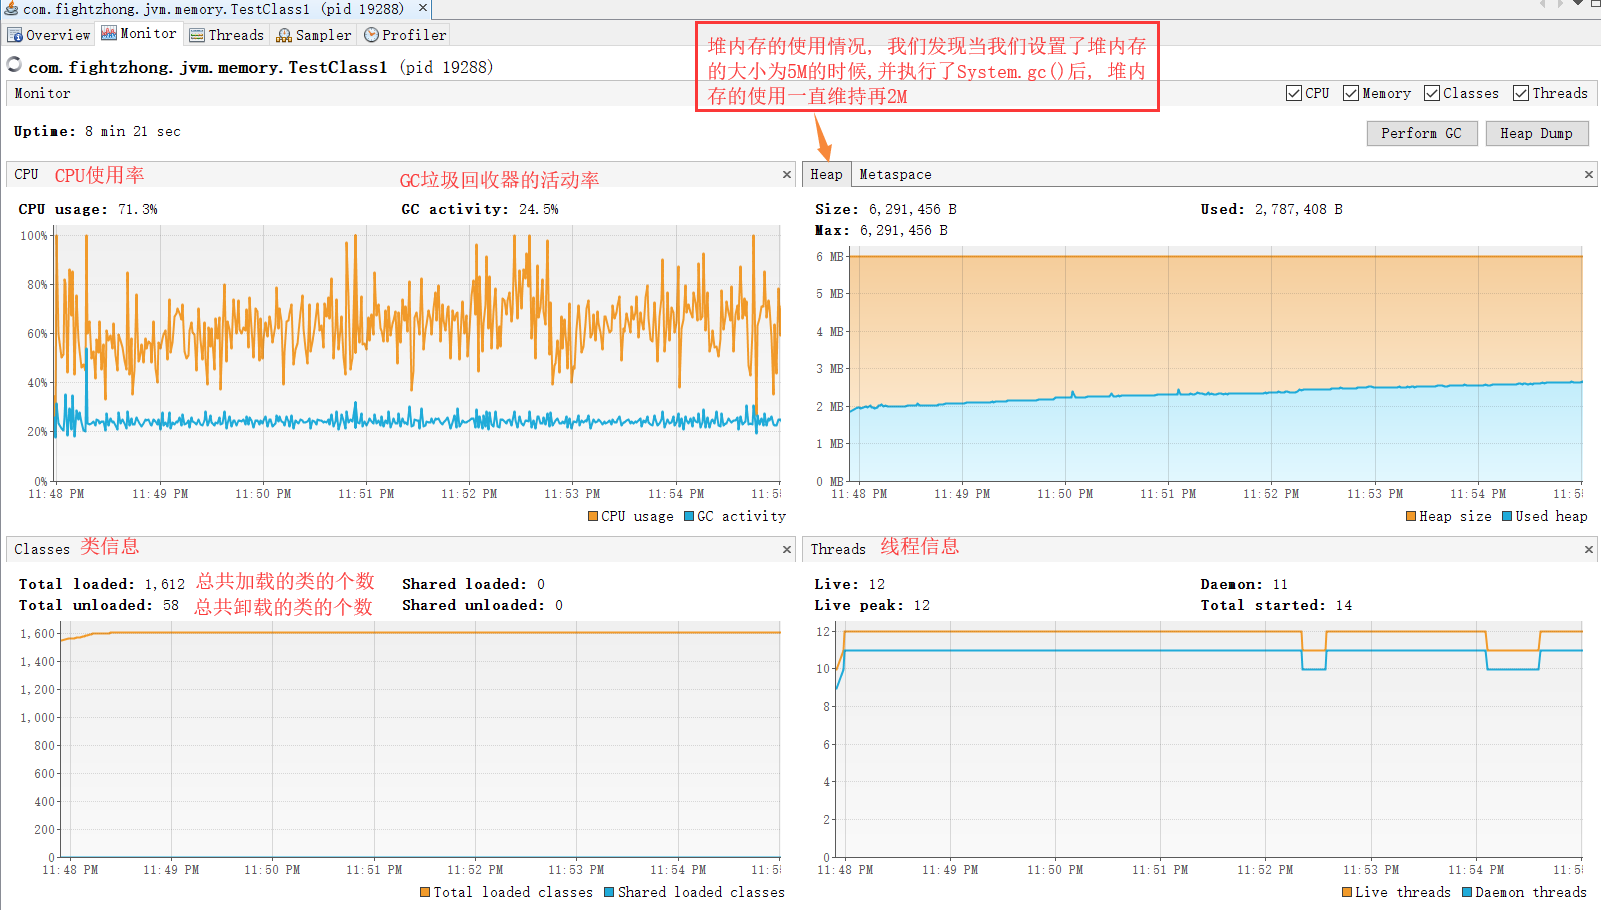Click the Daemon 11 value
Image resolution: width=1601 pixels, height=910 pixels.
[x=1280, y=584]
